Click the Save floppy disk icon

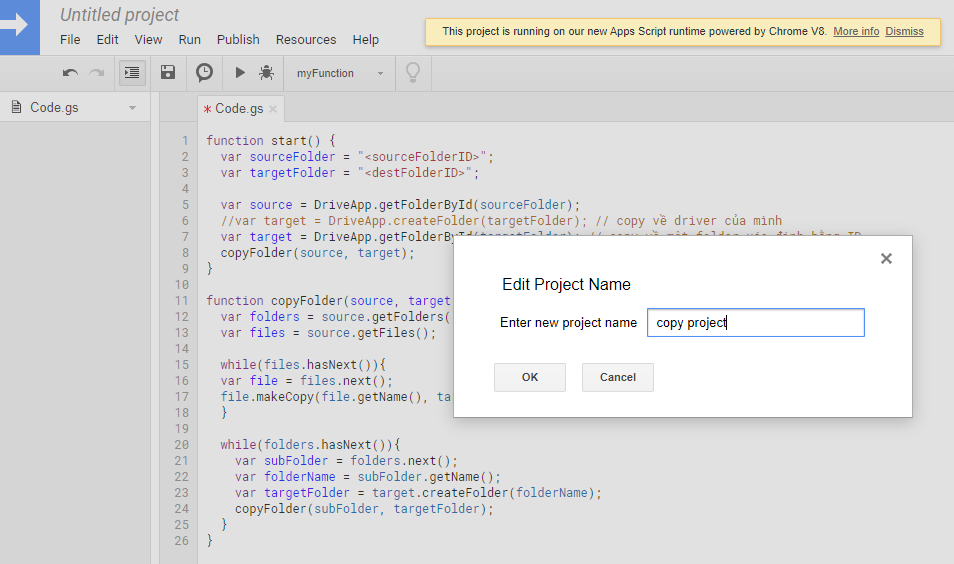168,73
